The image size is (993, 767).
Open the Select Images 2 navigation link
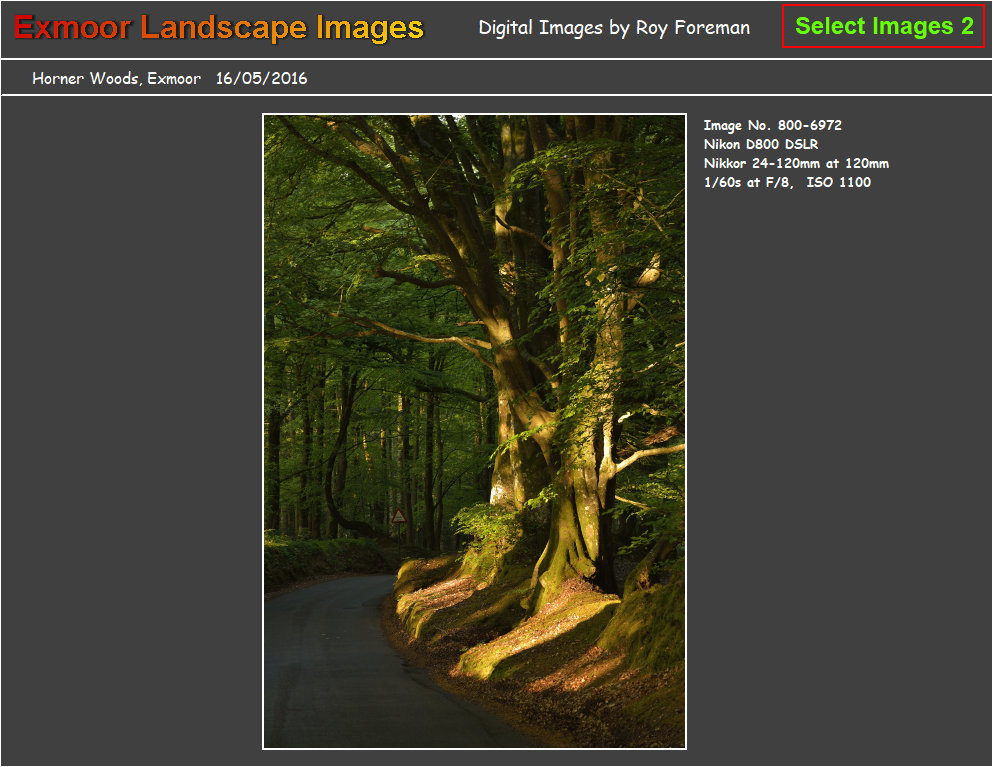881,27
